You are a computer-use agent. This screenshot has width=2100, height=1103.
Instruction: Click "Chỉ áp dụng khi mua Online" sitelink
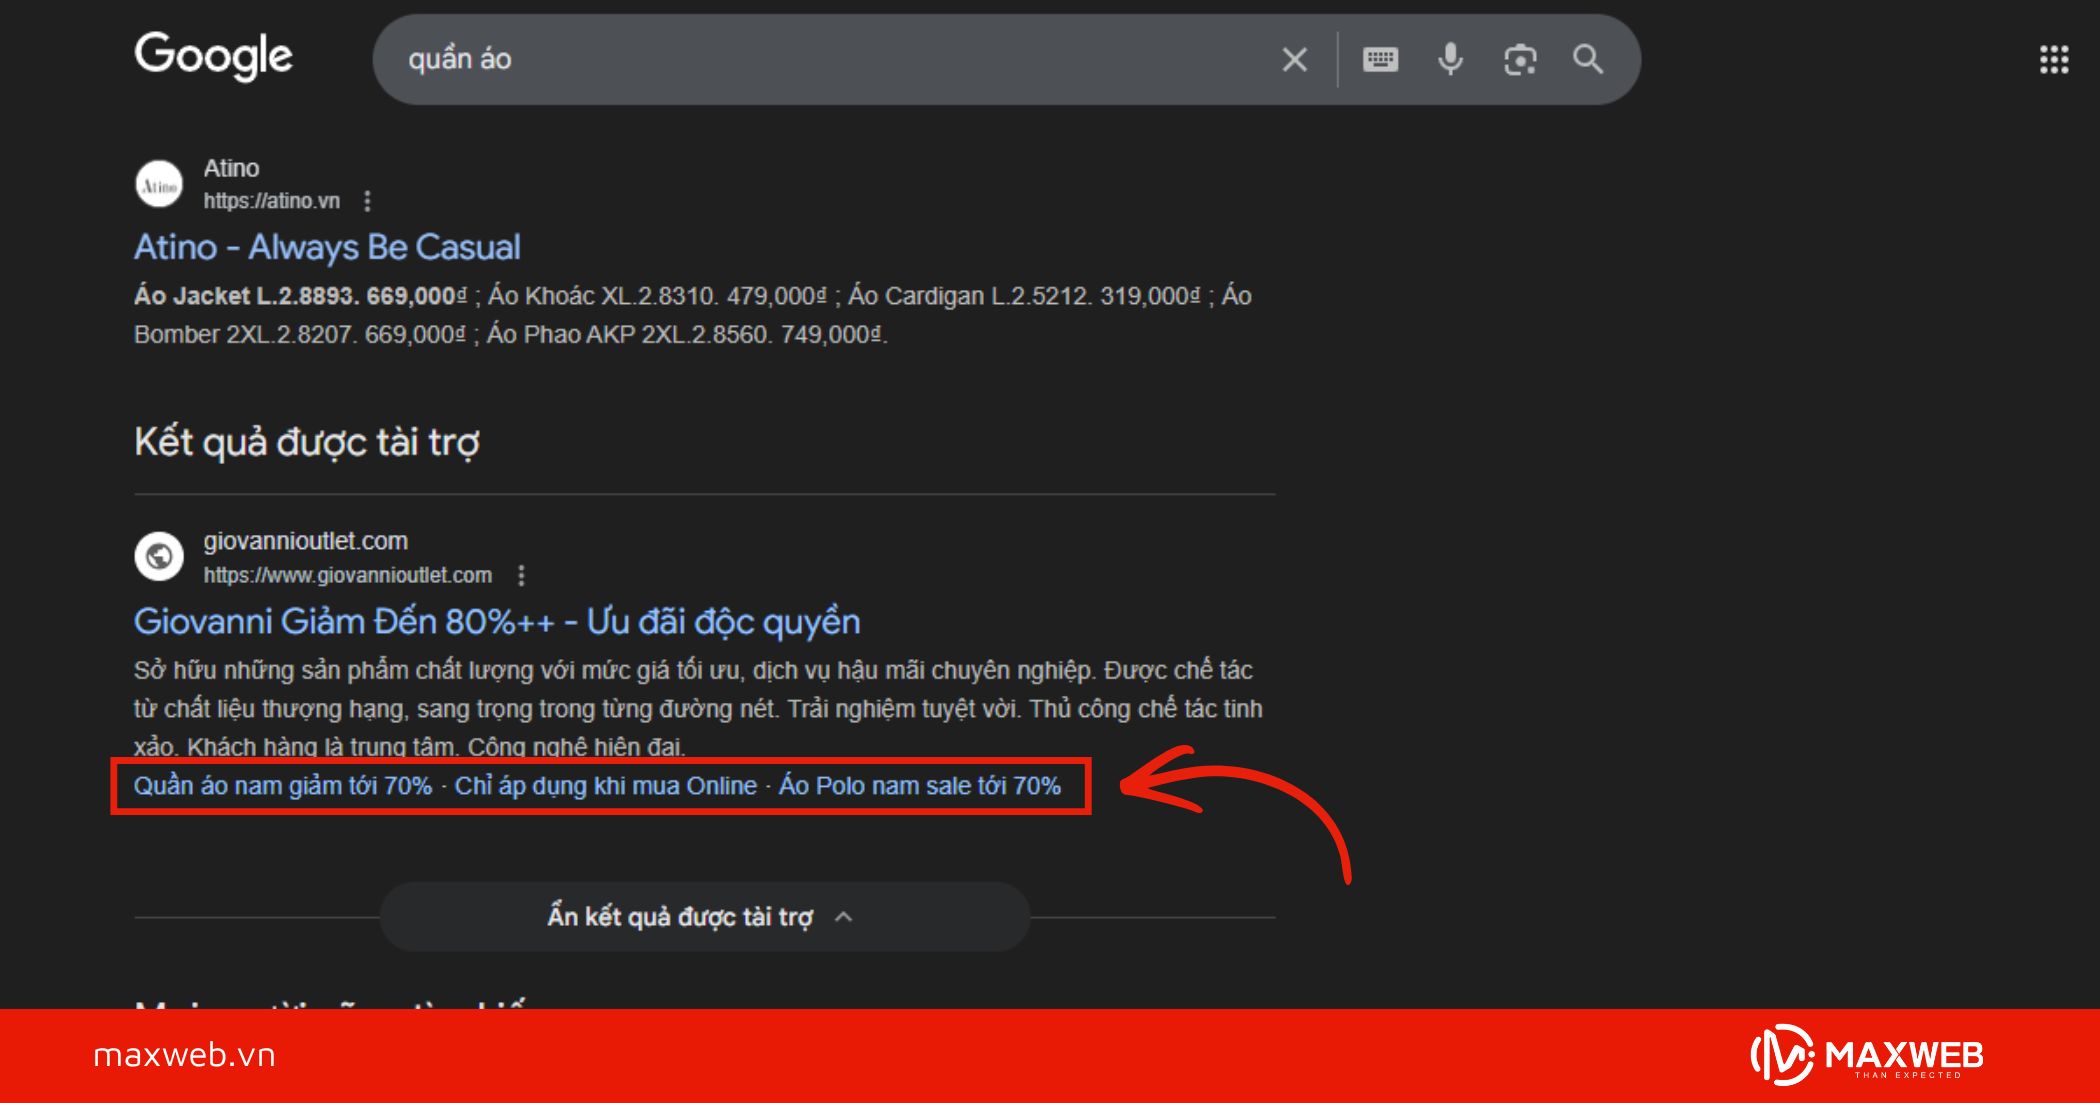coord(605,786)
